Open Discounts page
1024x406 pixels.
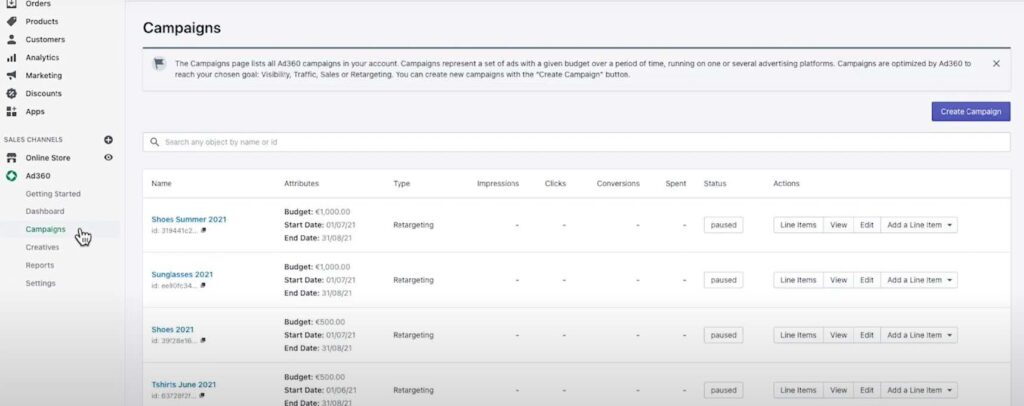[44, 93]
